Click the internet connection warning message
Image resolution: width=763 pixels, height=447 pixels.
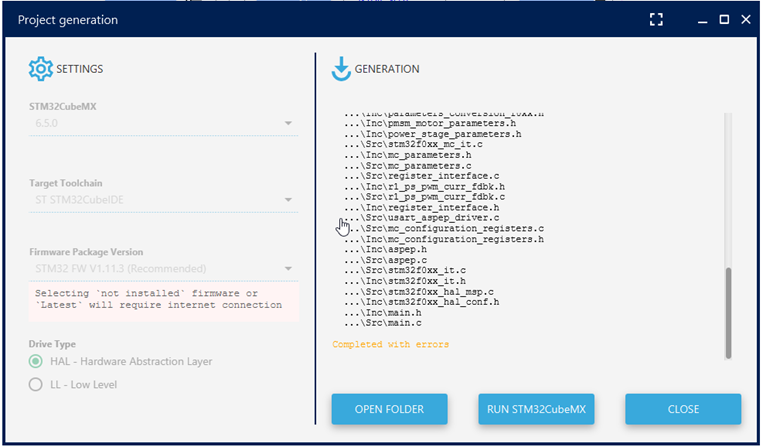click(164, 302)
